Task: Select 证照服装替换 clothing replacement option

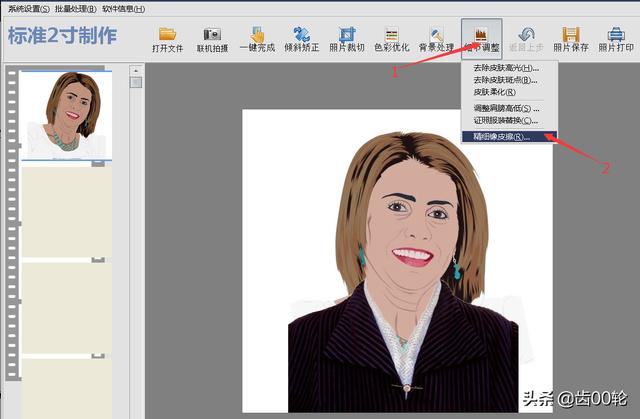Action: click(x=506, y=121)
